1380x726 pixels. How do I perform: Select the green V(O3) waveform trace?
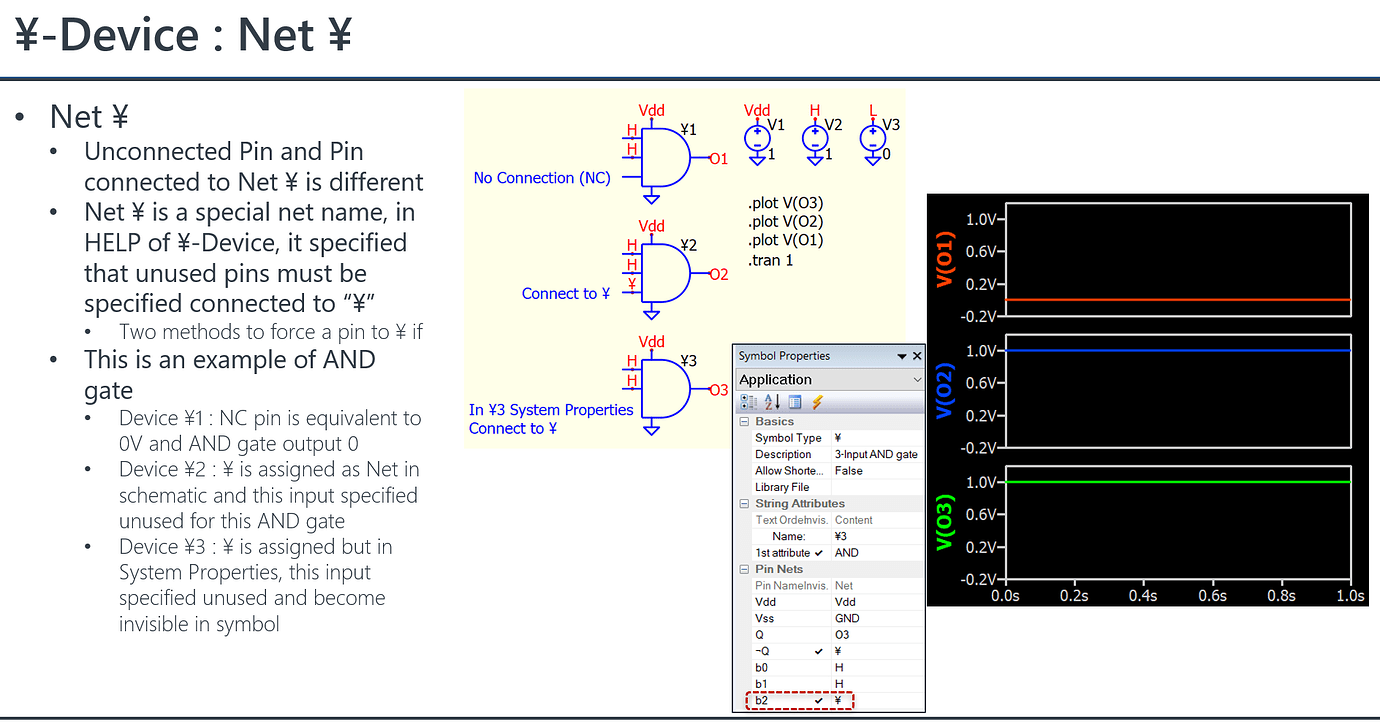pos(1180,481)
